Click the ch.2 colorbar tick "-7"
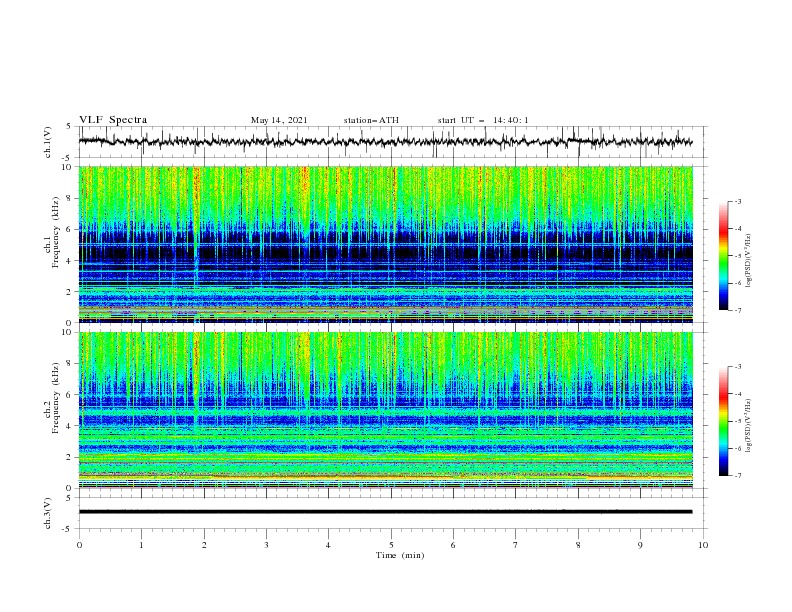The height and width of the screenshot is (612, 792). (737, 476)
